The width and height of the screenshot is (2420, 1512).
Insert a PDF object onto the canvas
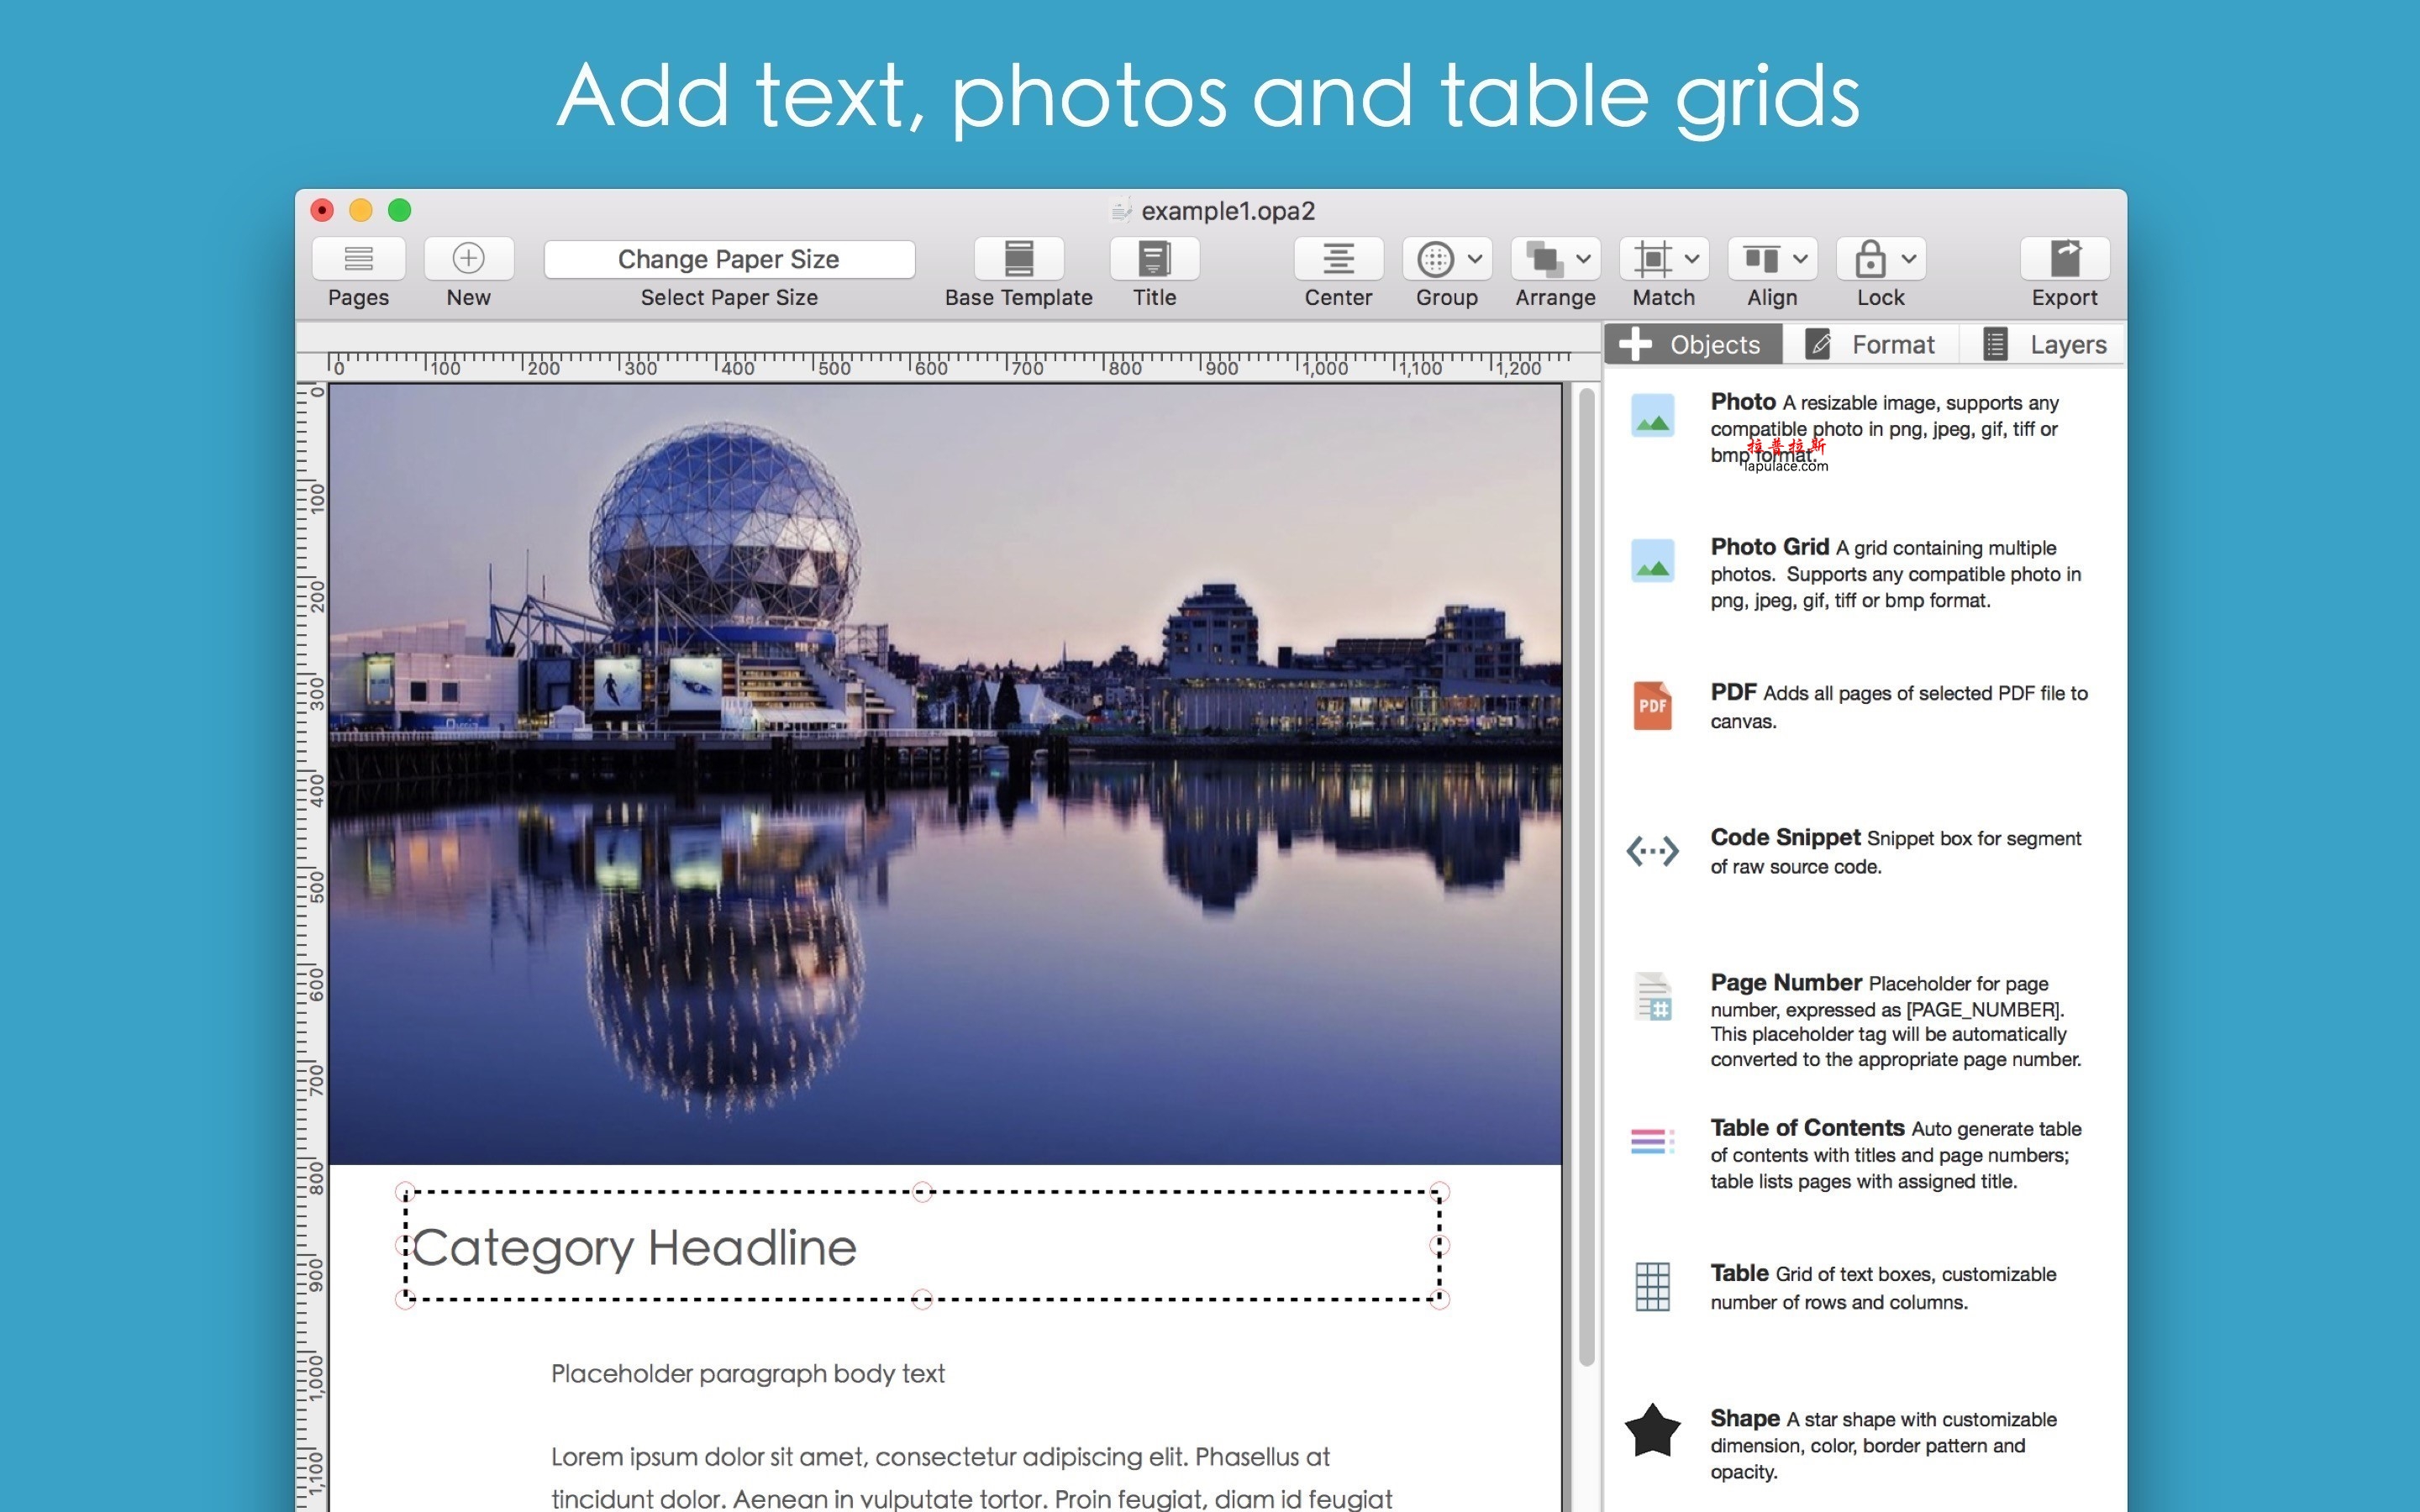[x=1653, y=705]
